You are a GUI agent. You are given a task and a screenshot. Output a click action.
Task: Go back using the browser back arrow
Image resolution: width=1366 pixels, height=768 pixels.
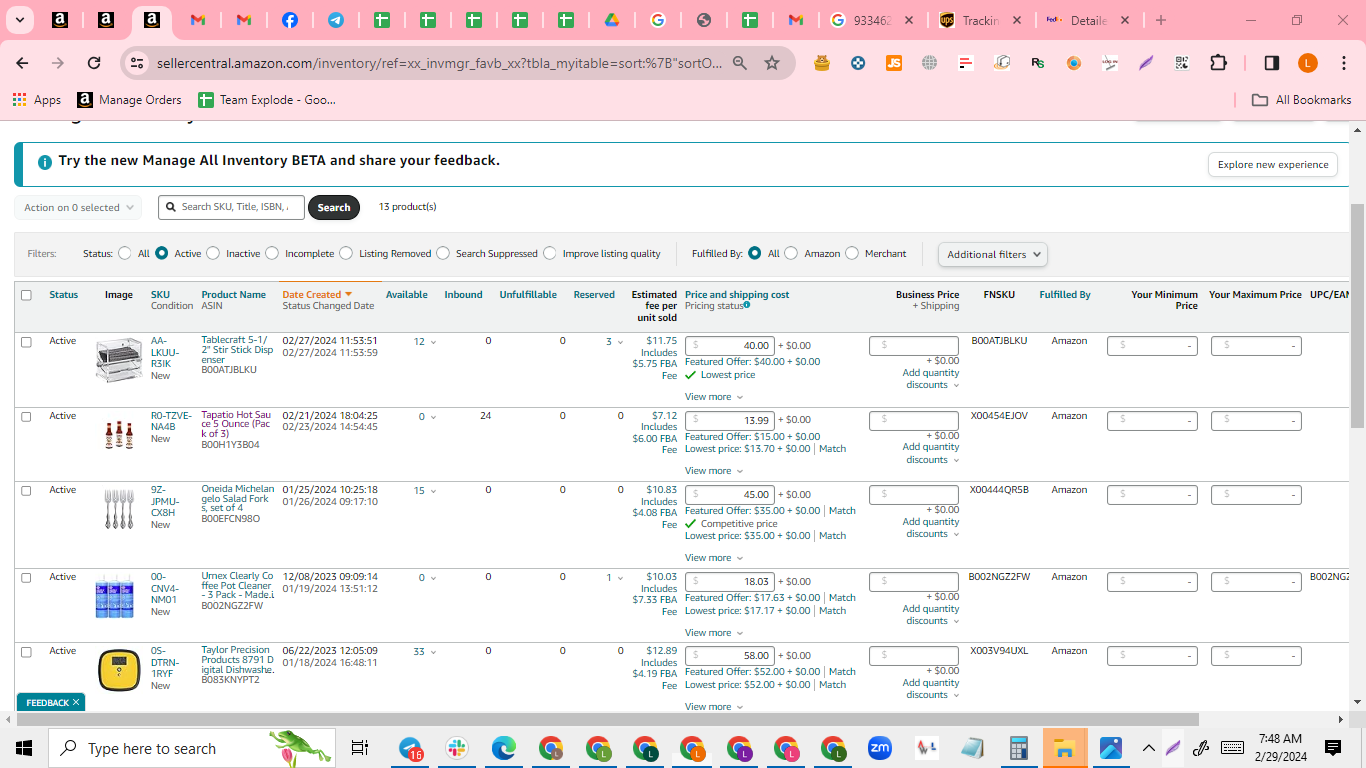point(22,63)
